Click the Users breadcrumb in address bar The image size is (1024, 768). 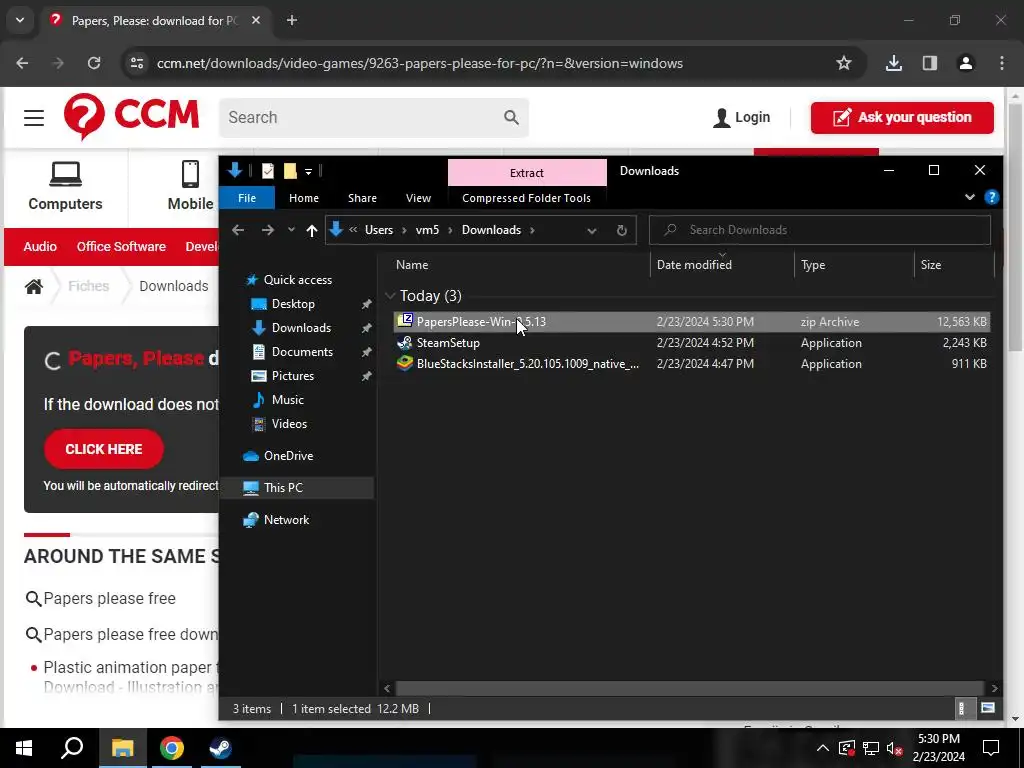[x=379, y=230]
